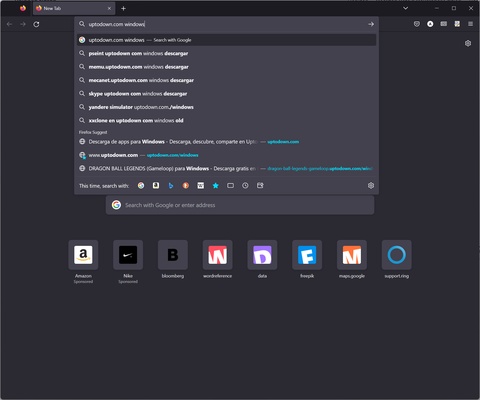480x400 pixels.
Task: Click the Go arrow in address bar
Action: (371, 24)
